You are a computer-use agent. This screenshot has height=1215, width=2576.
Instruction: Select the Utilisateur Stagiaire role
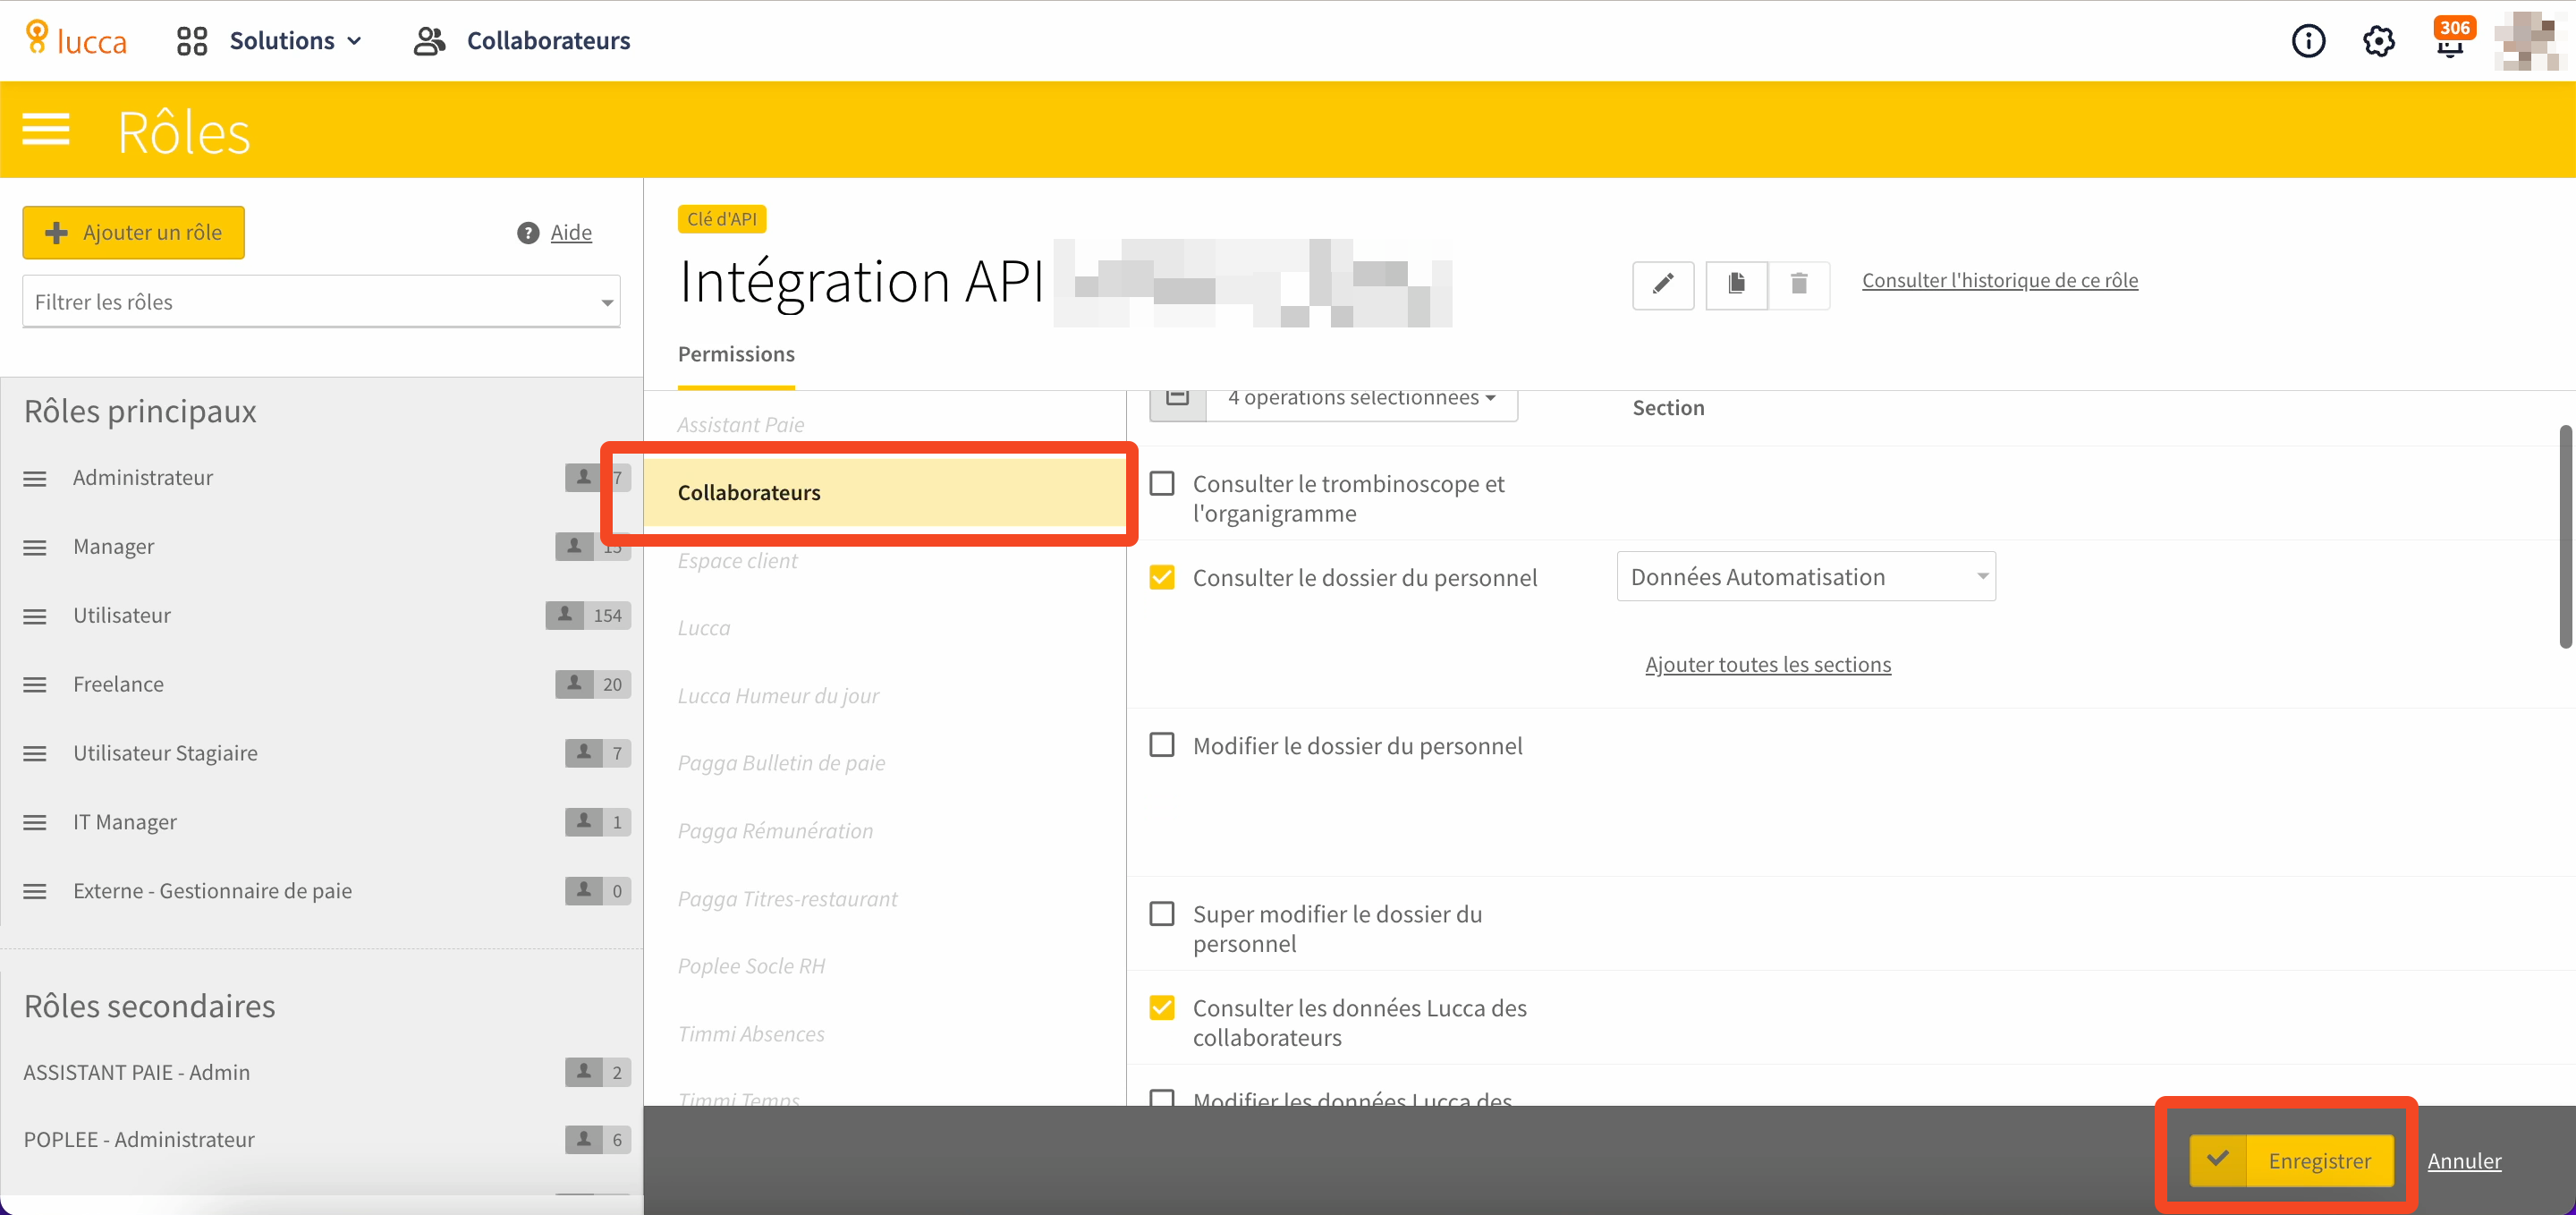coord(165,753)
